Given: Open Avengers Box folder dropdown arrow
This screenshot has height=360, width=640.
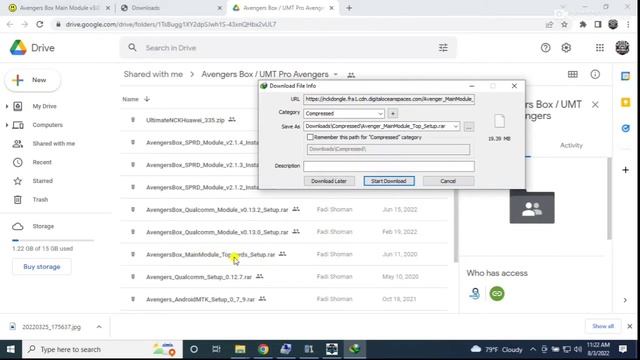Looking at the screenshot, I should 336,75.
